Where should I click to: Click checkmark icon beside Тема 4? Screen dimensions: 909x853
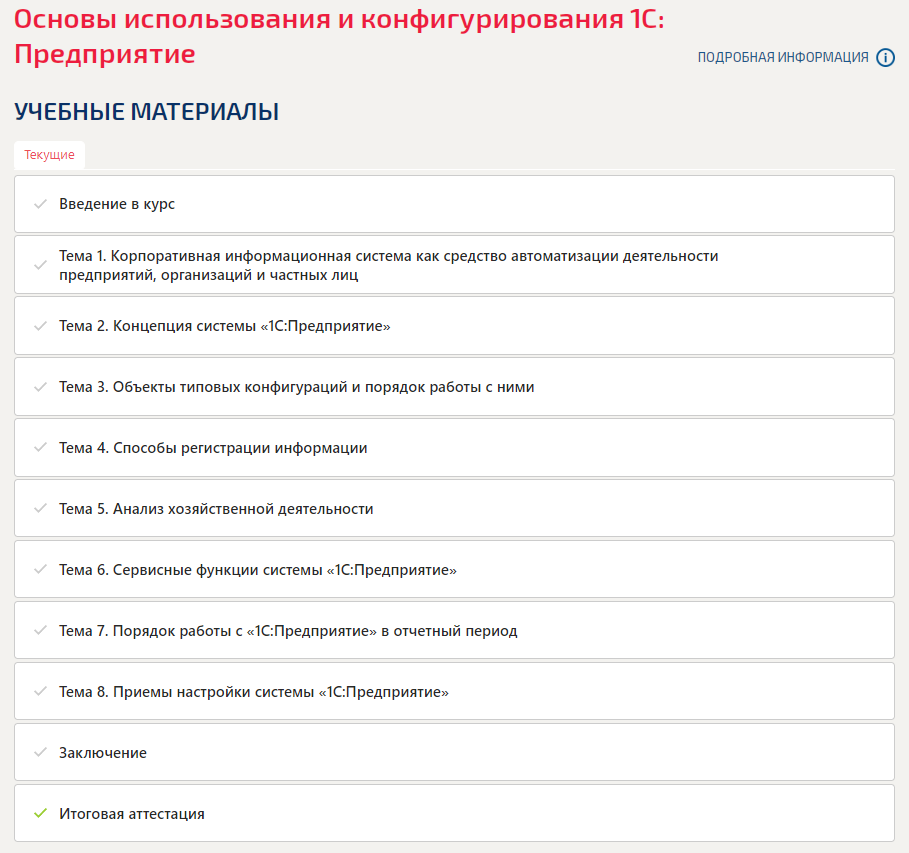[x=40, y=448]
